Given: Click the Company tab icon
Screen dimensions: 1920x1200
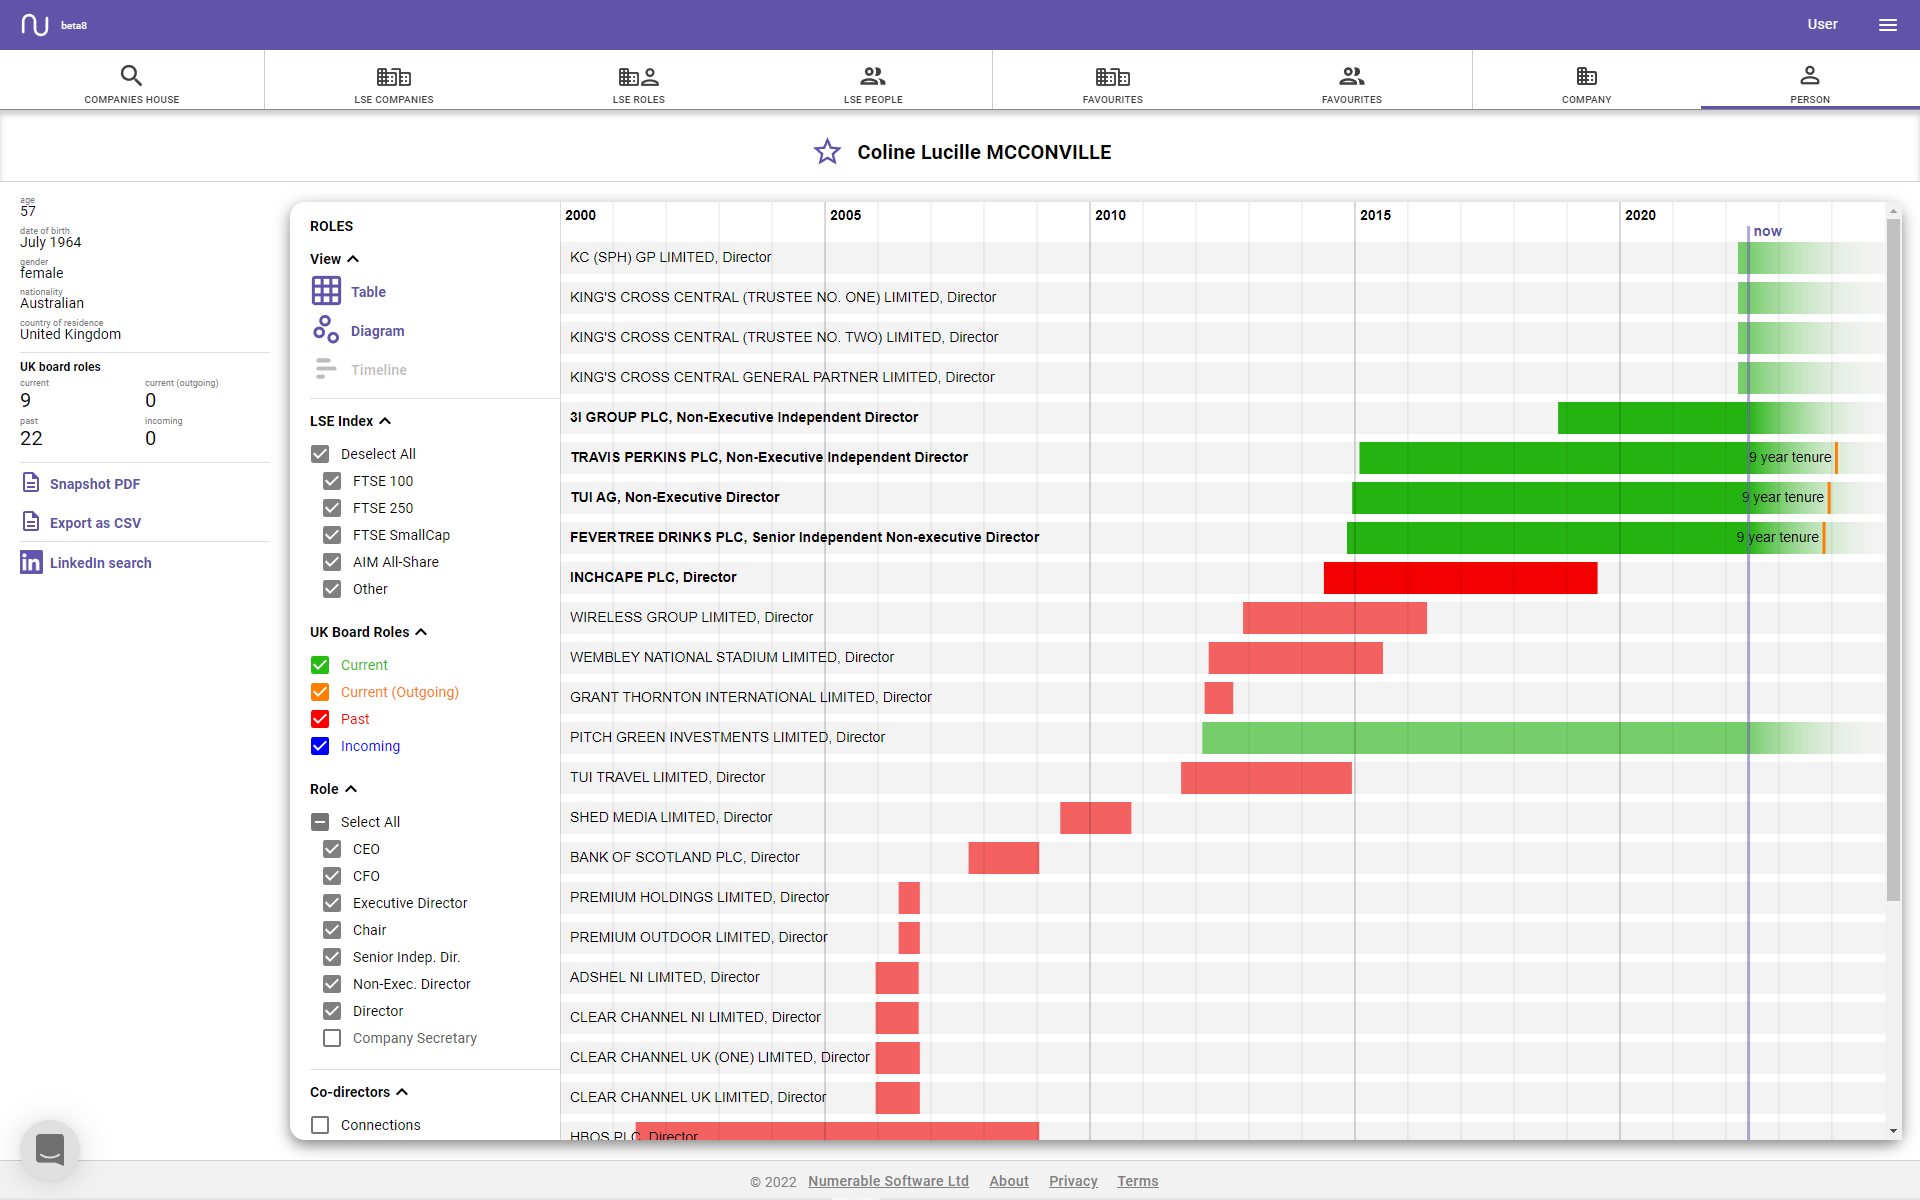Looking at the screenshot, I should [1586, 76].
